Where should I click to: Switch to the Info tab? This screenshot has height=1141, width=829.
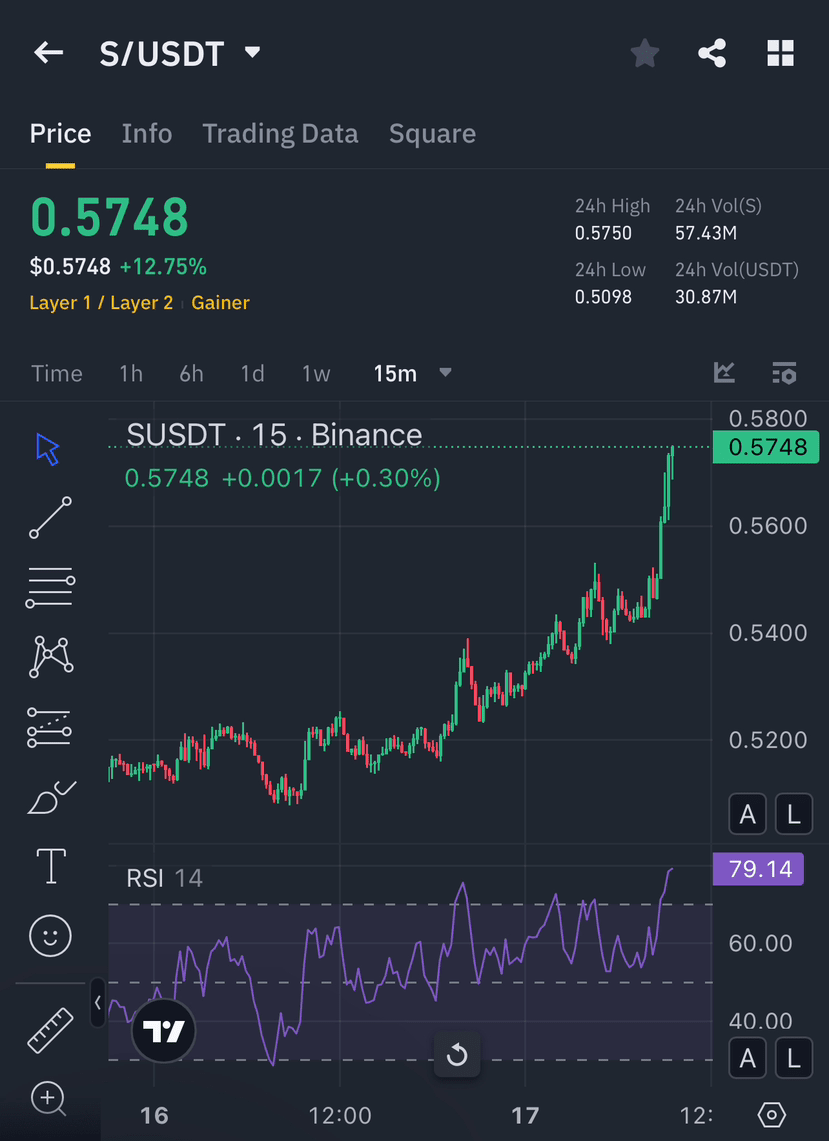[x=147, y=134]
